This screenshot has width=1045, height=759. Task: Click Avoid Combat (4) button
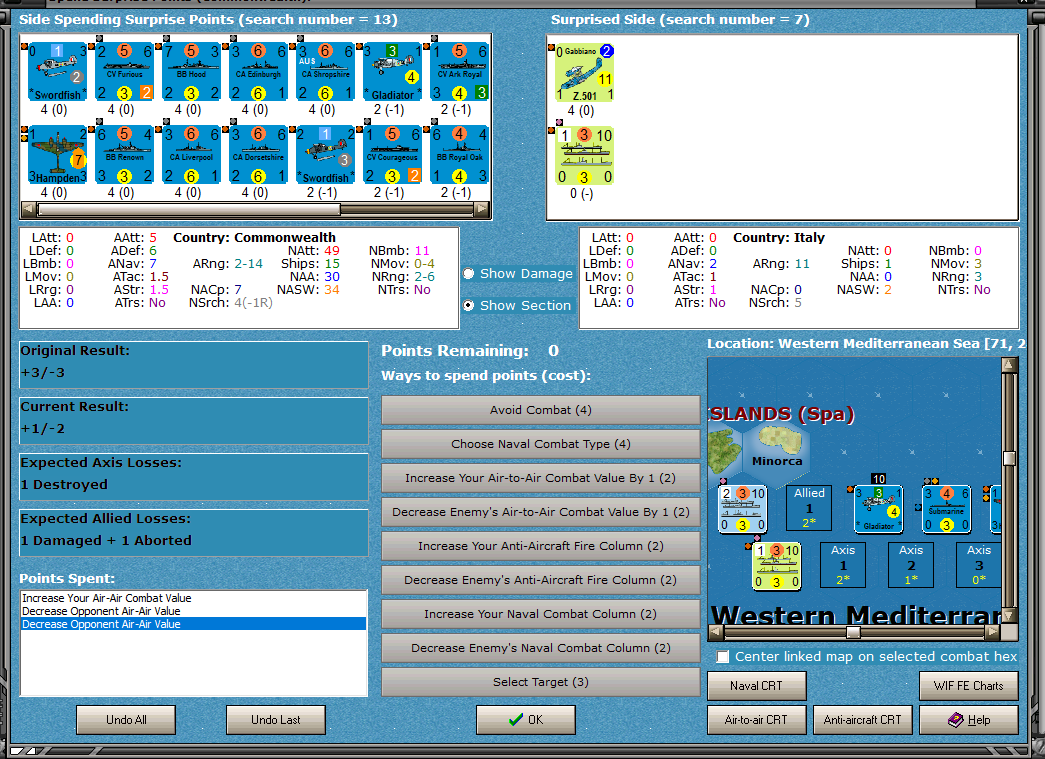pos(540,410)
